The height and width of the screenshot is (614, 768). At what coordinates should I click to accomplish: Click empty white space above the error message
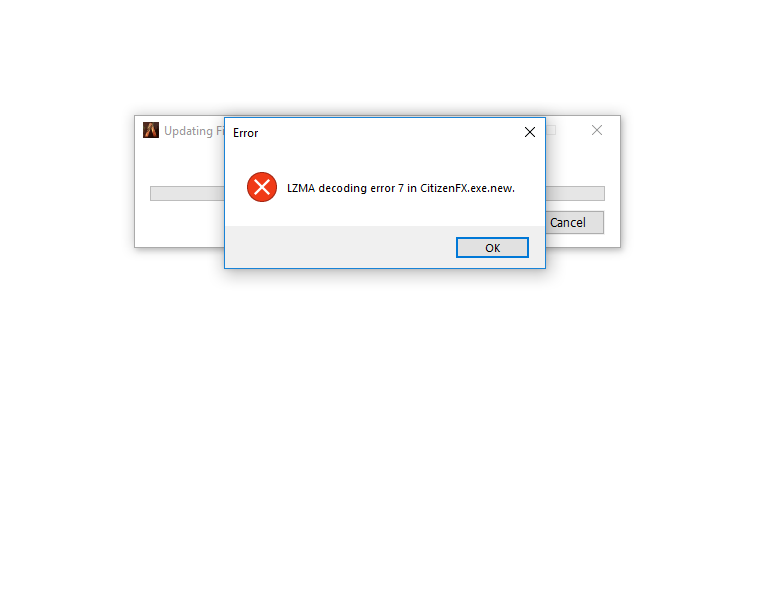pos(385,158)
